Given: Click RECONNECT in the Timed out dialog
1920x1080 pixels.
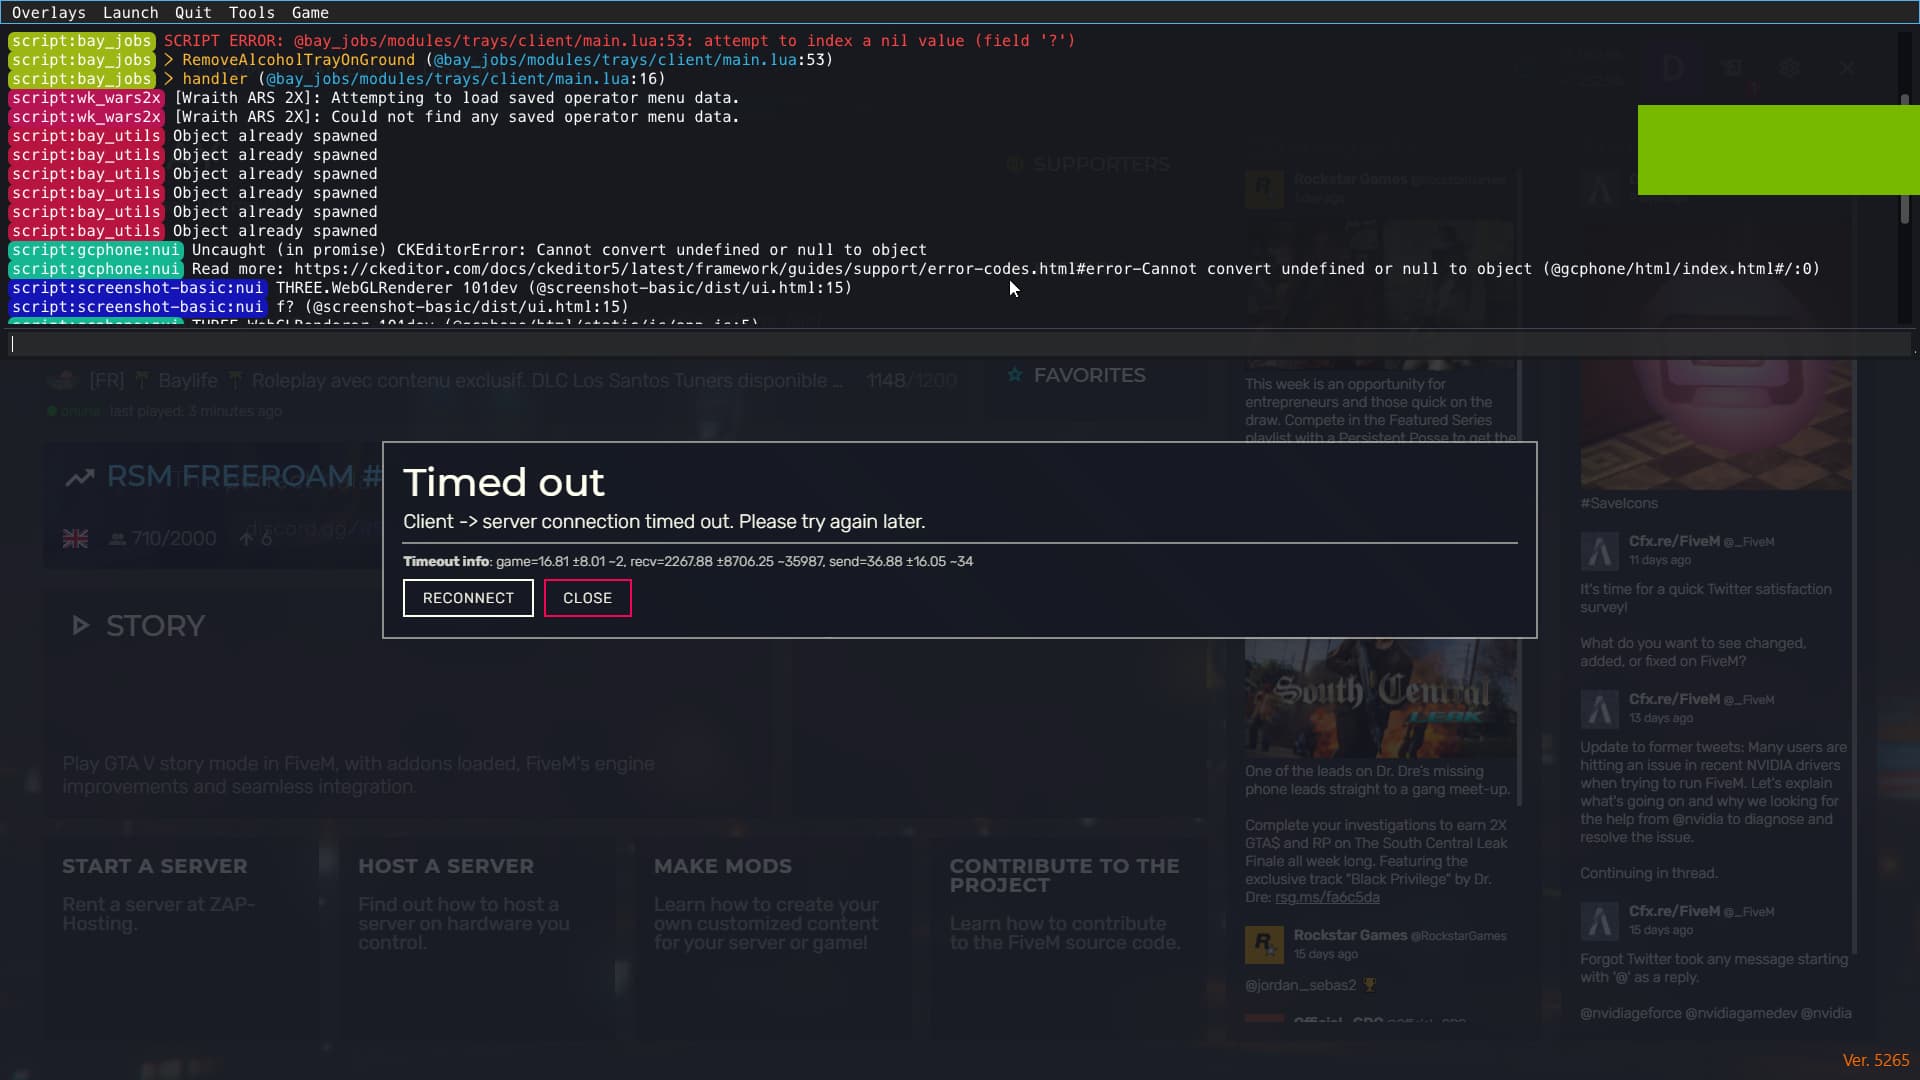Looking at the screenshot, I should (x=467, y=597).
